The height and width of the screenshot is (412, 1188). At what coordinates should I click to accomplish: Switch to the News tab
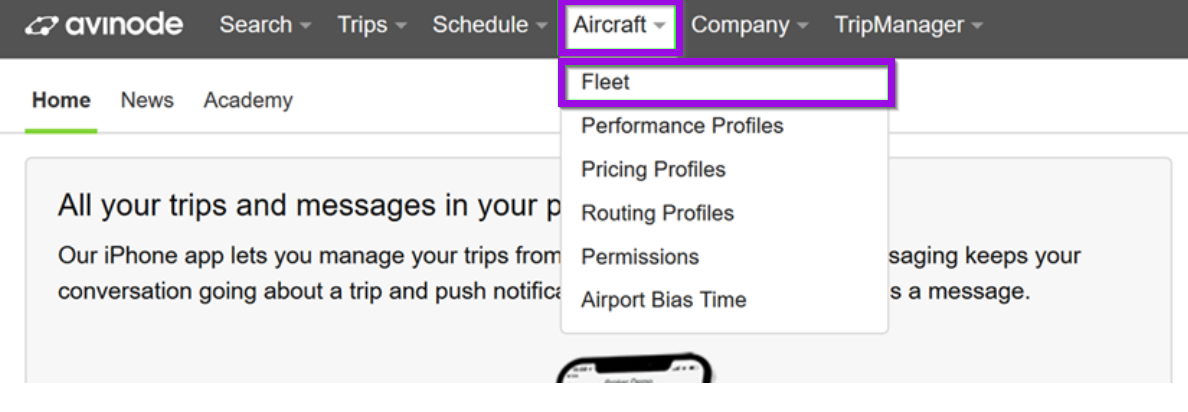tap(147, 100)
